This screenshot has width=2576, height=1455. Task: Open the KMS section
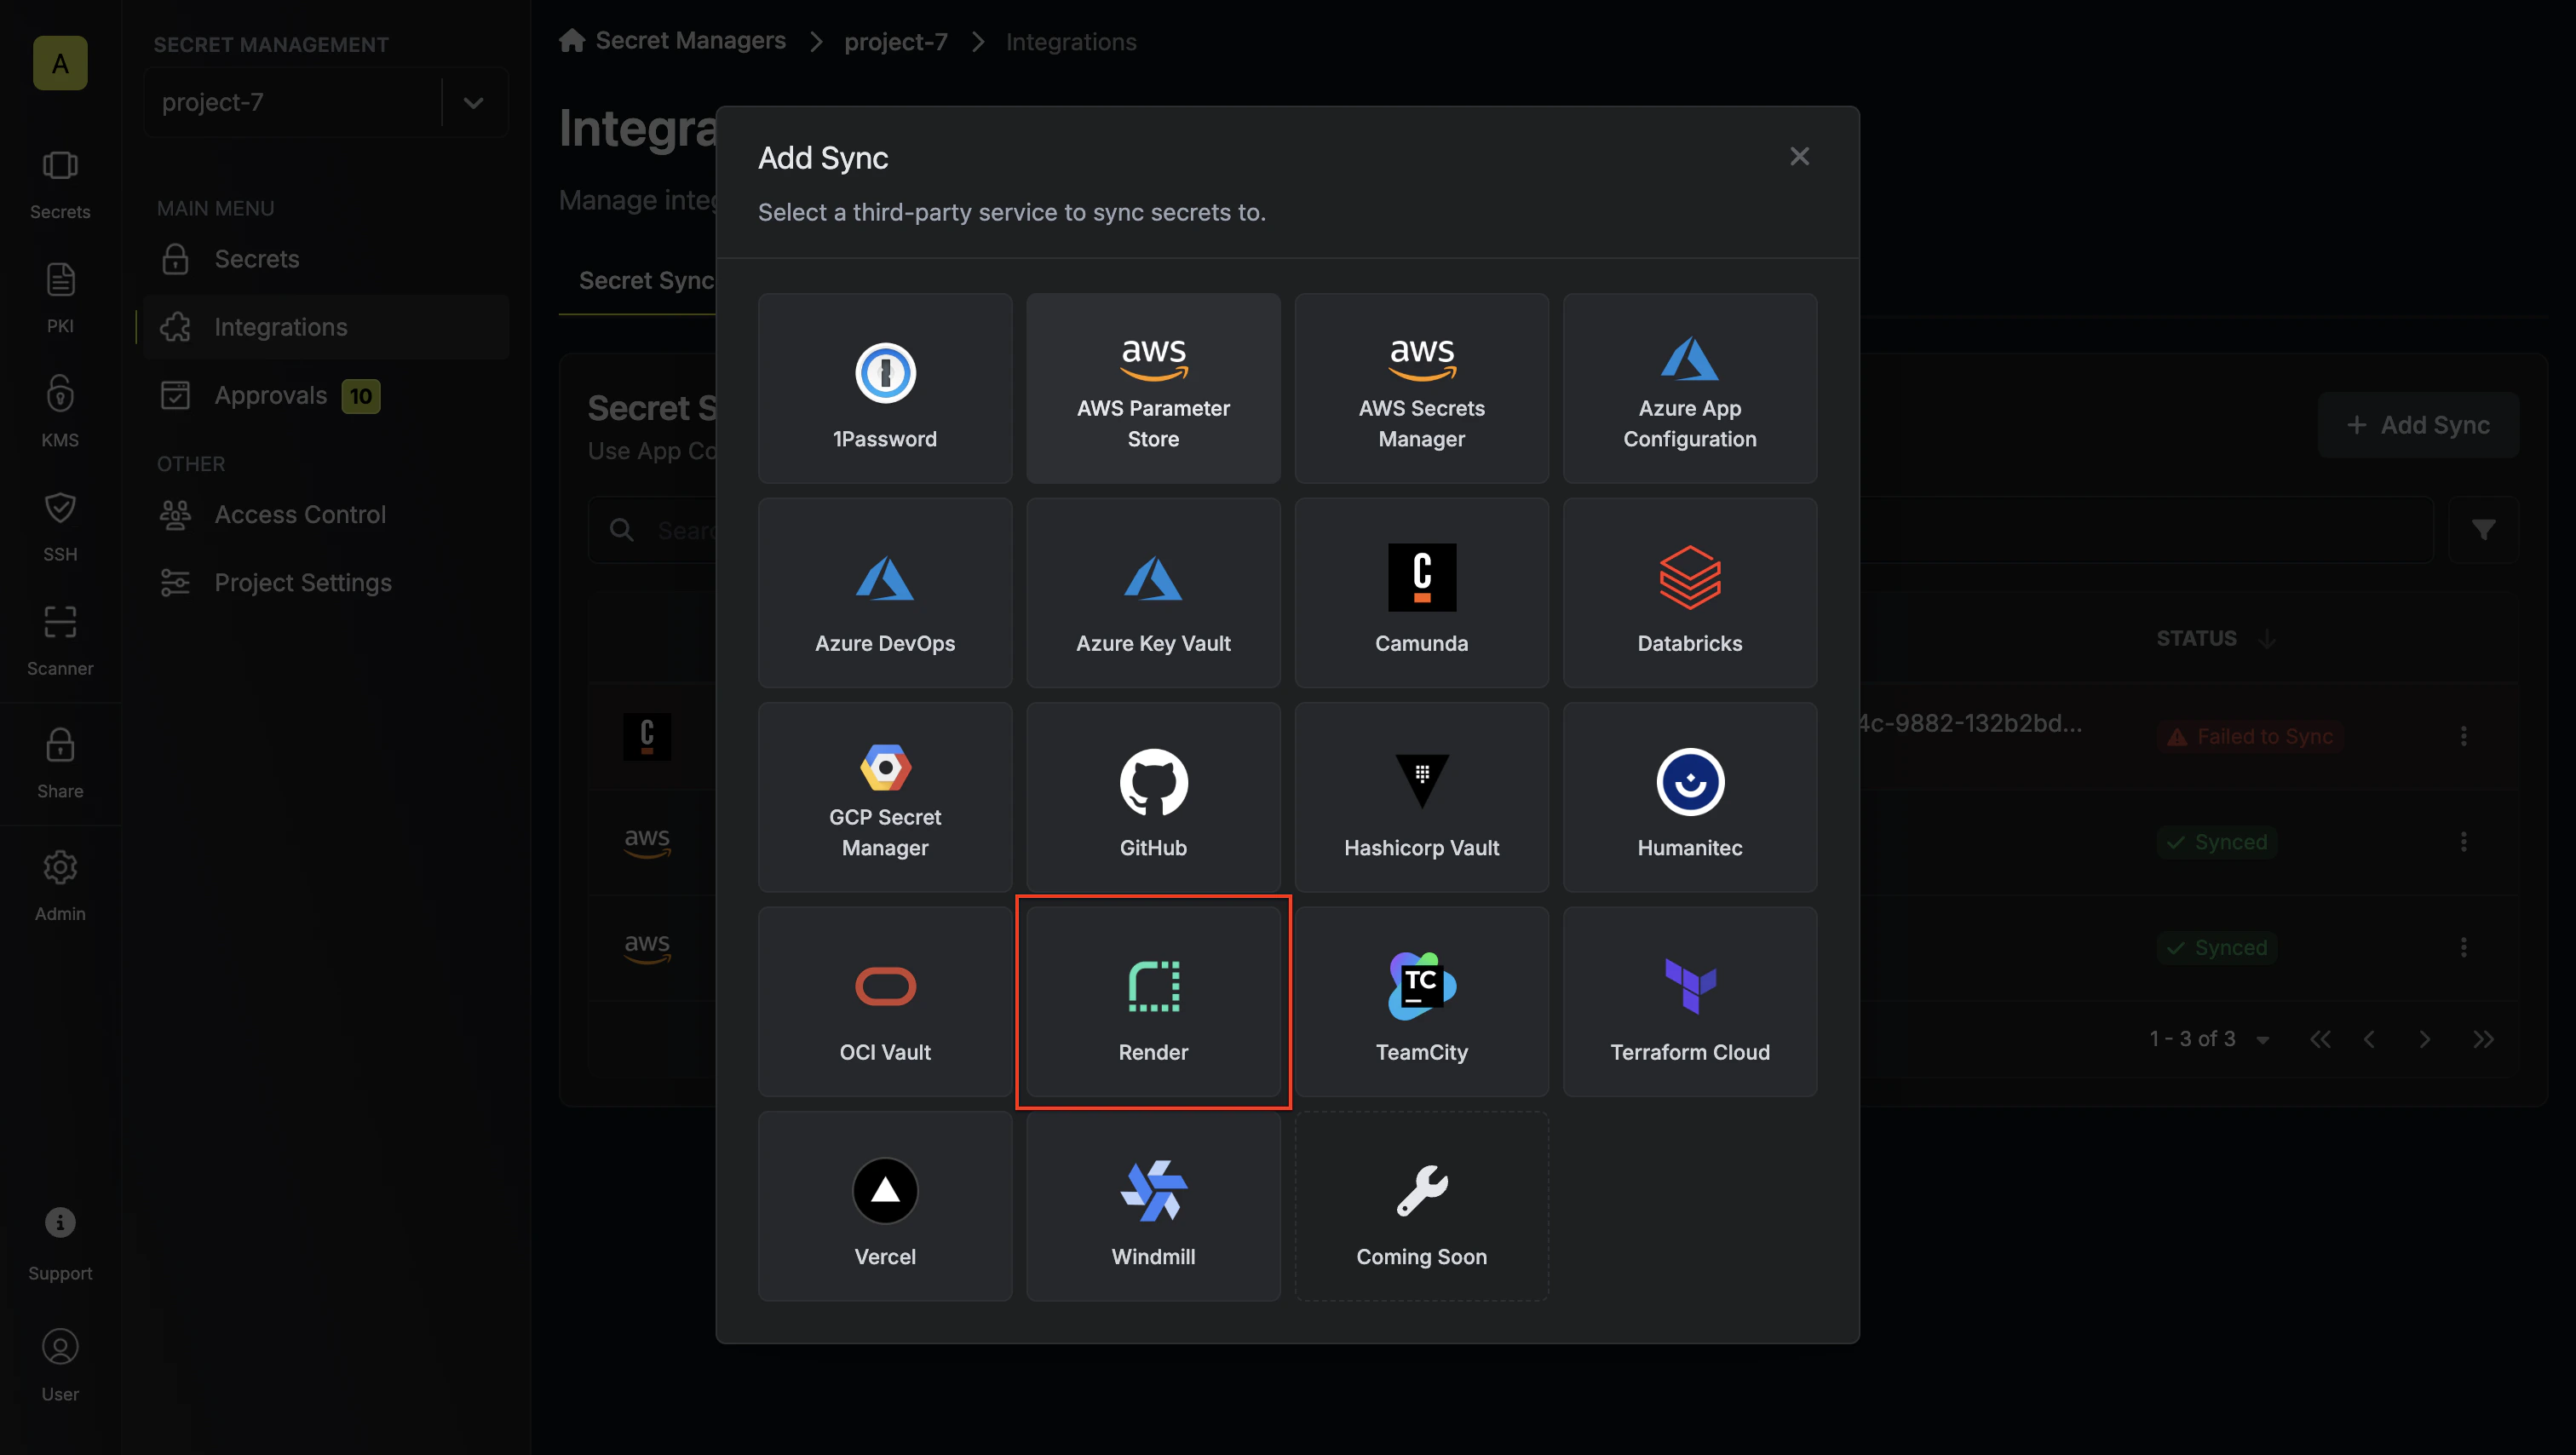coord(60,412)
